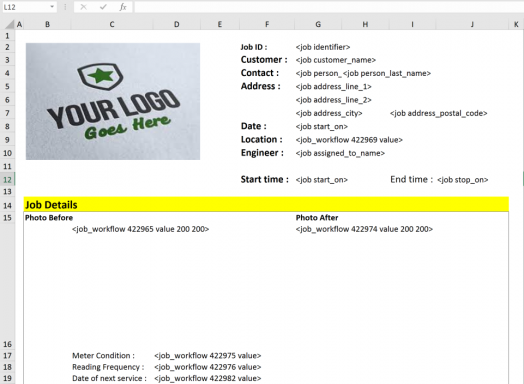This screenshot has width=524, height=384.
Task: Select column C header
Action: click(112, 24)
